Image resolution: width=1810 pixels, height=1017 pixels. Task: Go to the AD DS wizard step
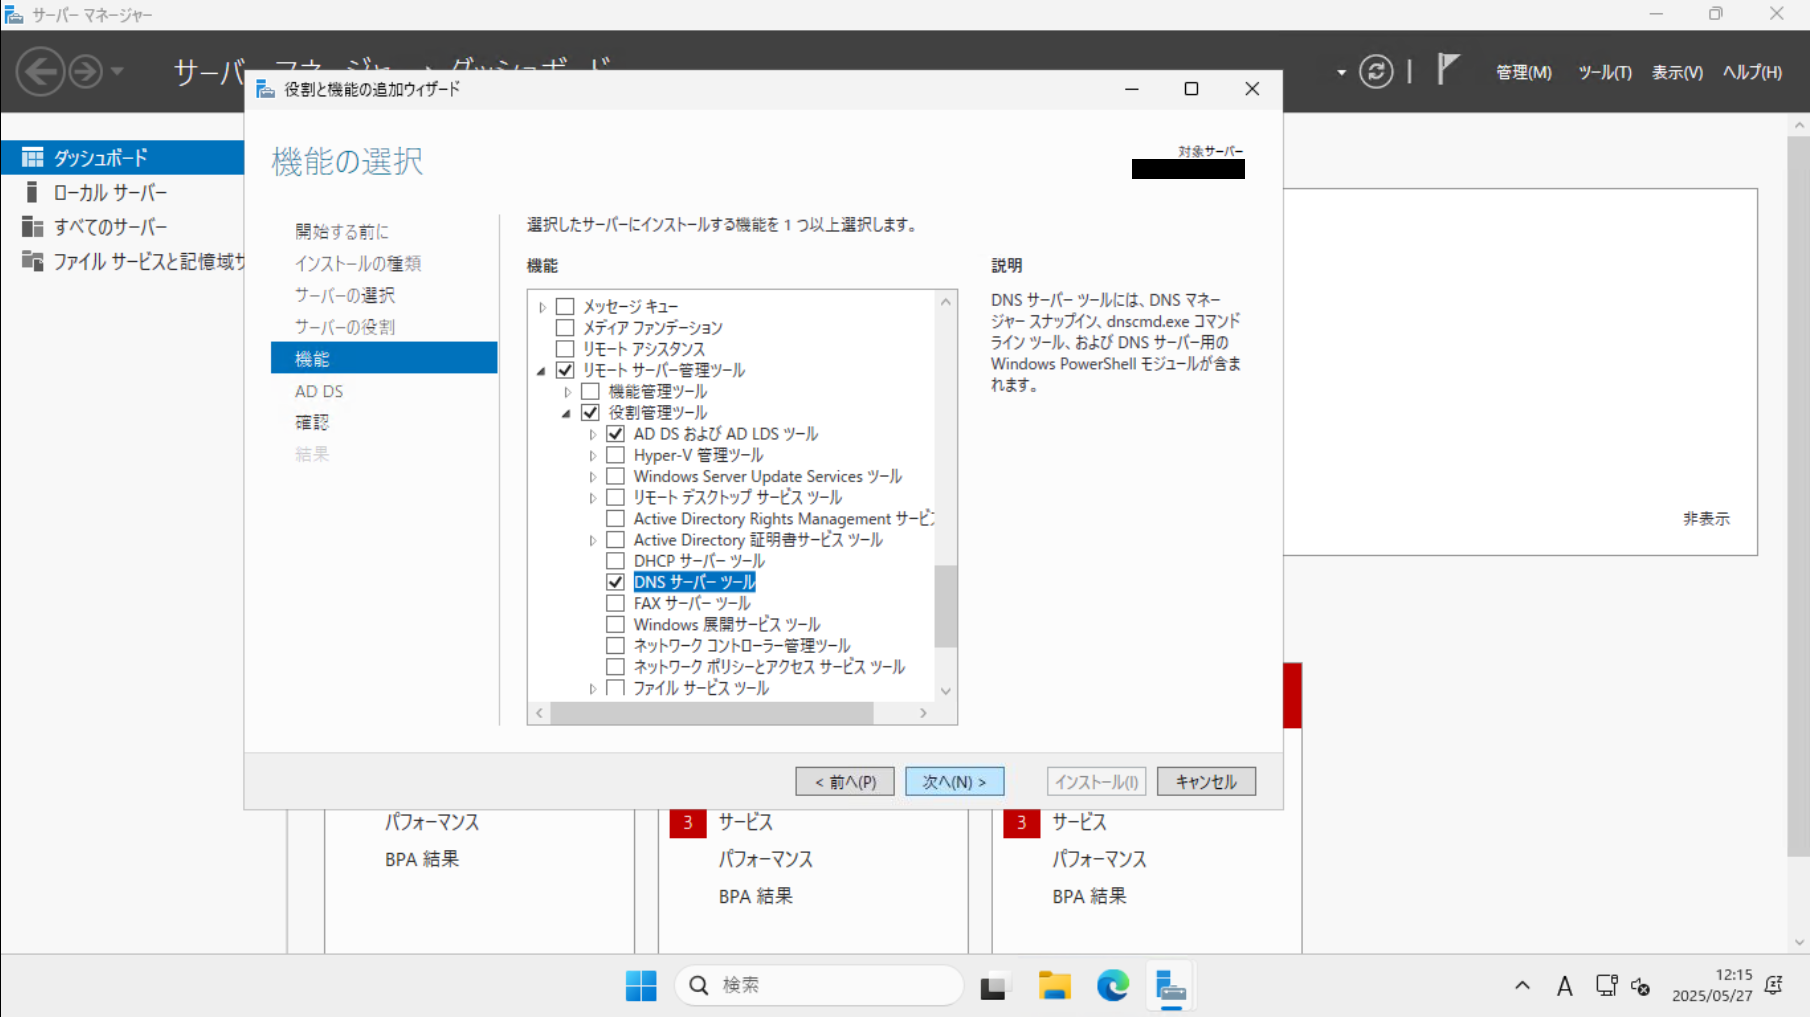click(x=319, y=391)
